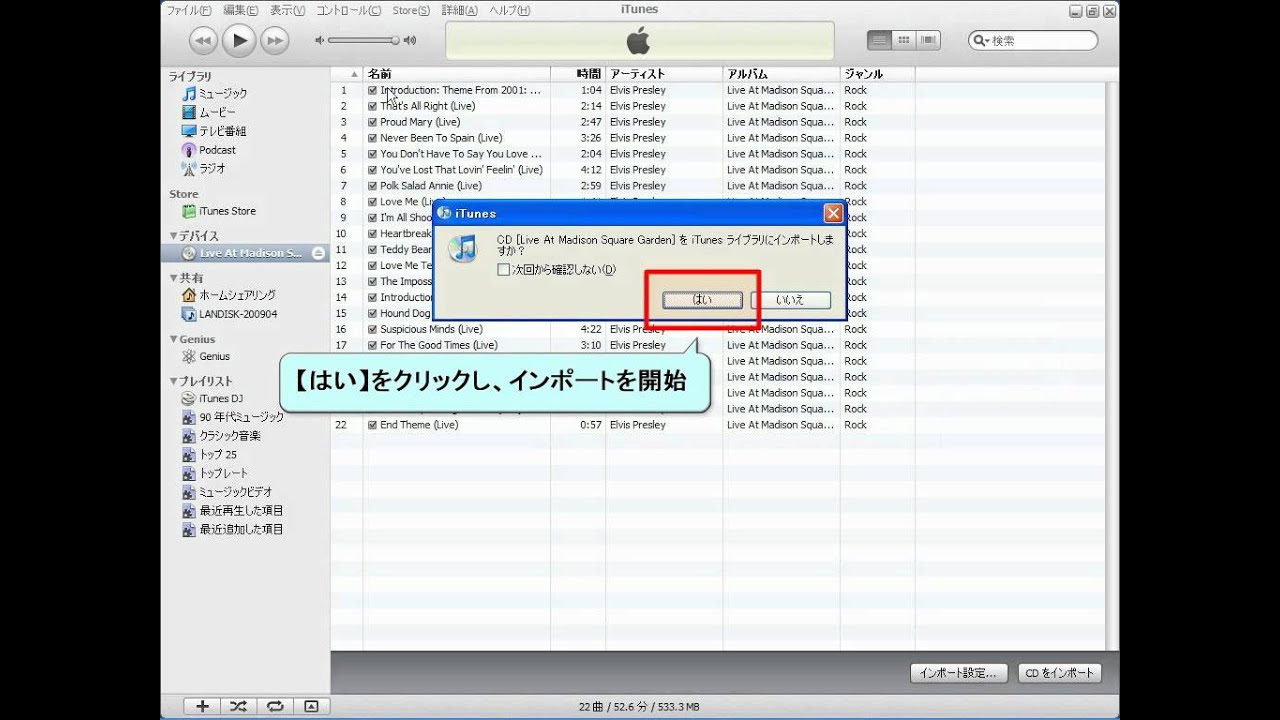Open トップレート playlist
This screenshot has width=1280, height=720.
click(215, 473)
